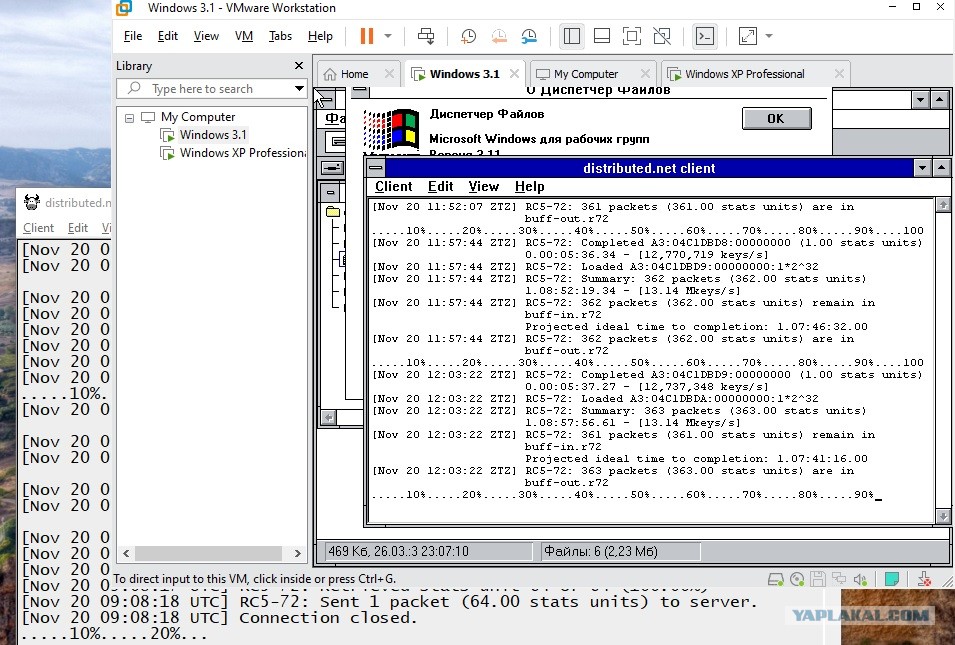Click the hard disk status icon
Screen dimensions: 955x645
click(x=775, y=579)
